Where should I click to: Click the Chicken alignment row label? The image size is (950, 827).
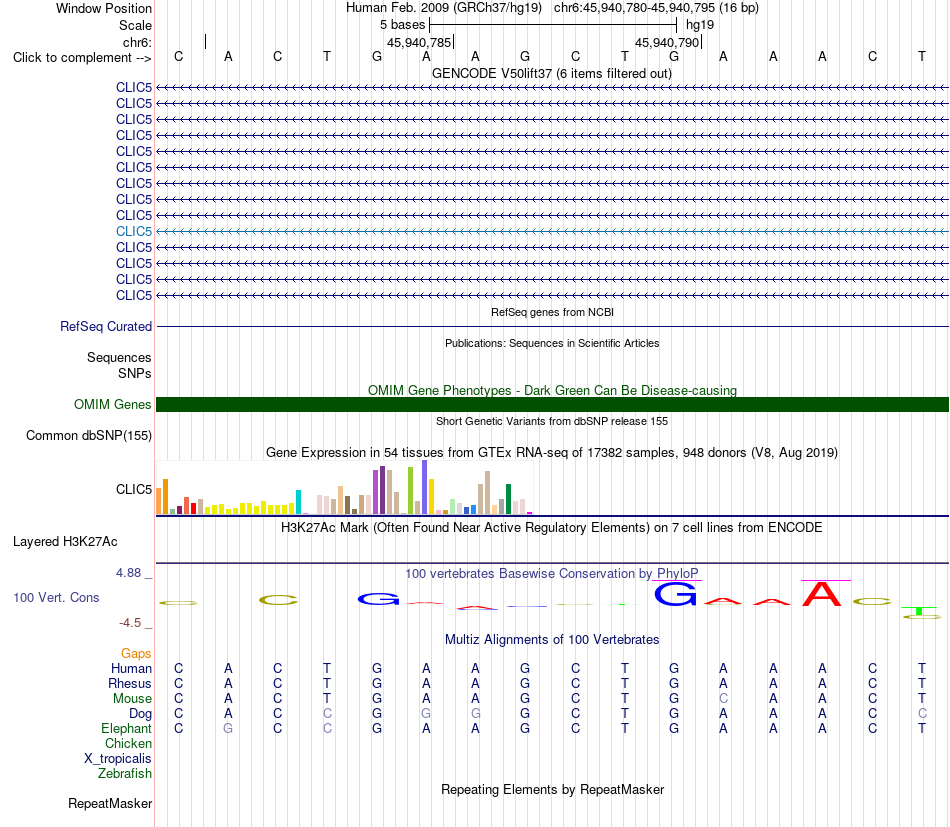(x=128, y=743)
